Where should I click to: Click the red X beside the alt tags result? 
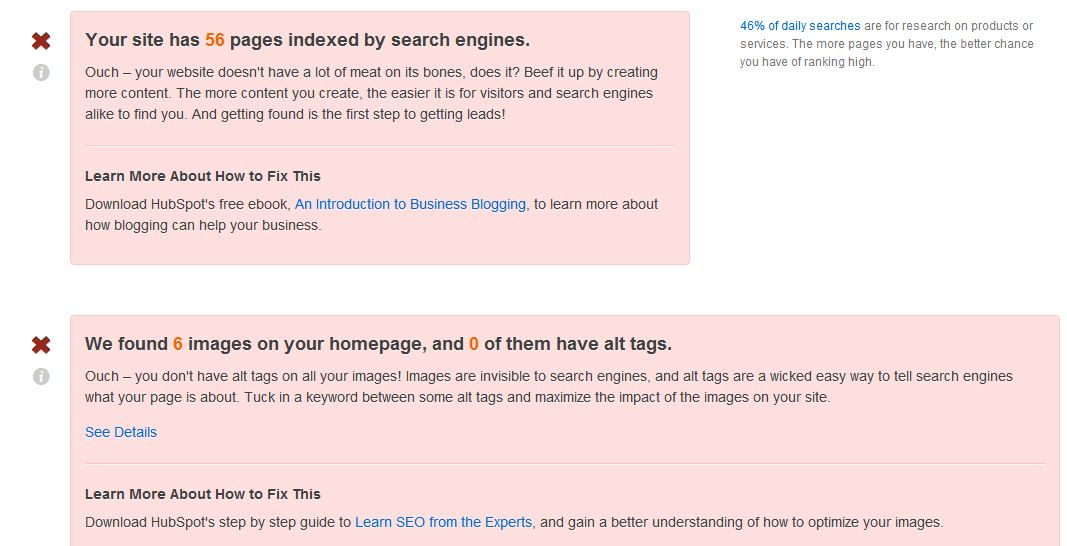point(41,344)
